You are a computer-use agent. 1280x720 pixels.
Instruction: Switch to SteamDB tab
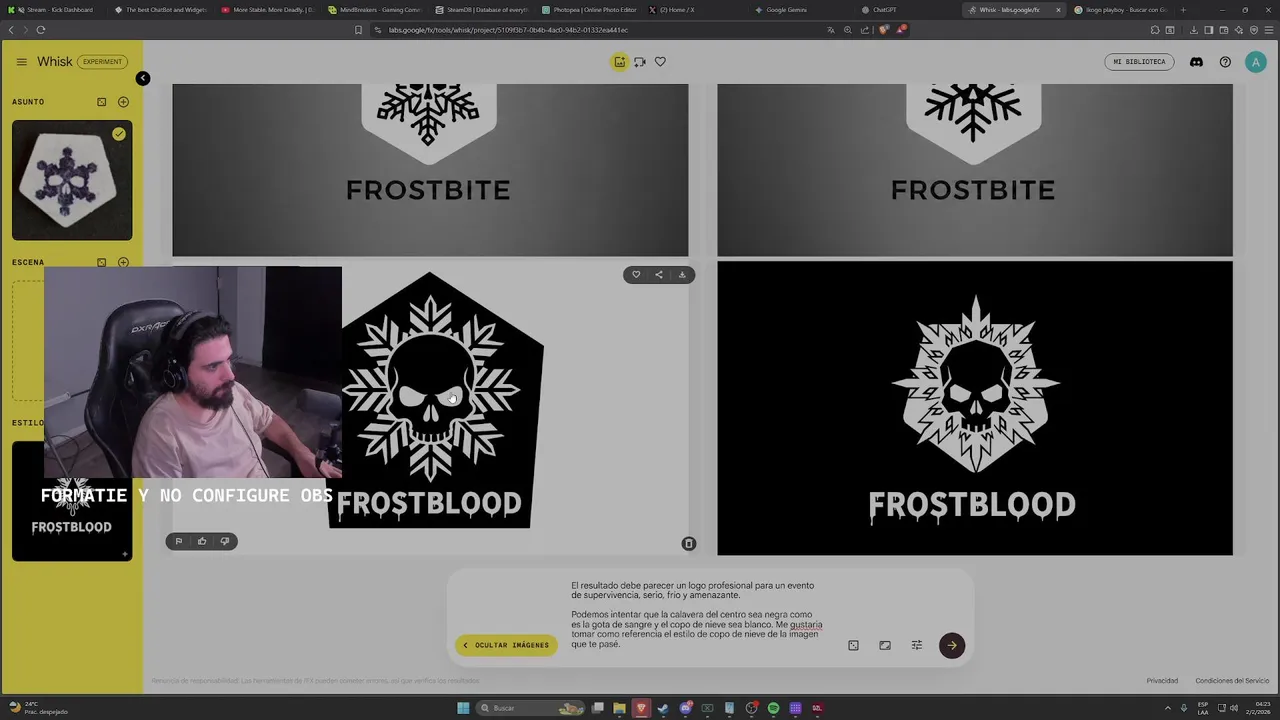coord(480,10)
